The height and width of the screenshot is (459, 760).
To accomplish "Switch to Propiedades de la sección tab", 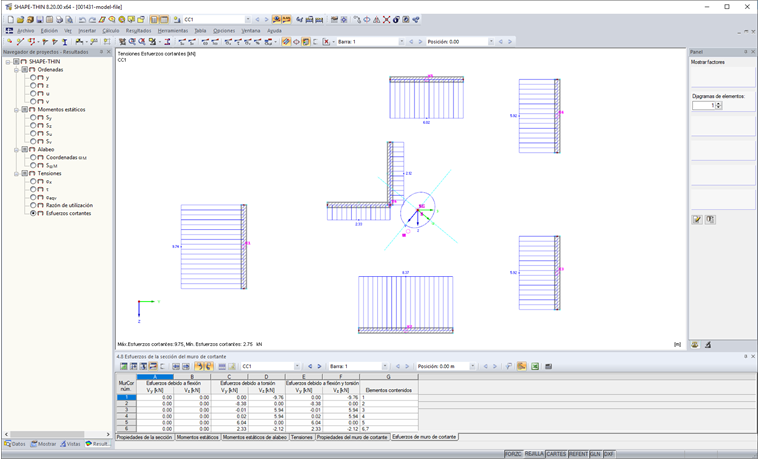I will tap(144, 437).
